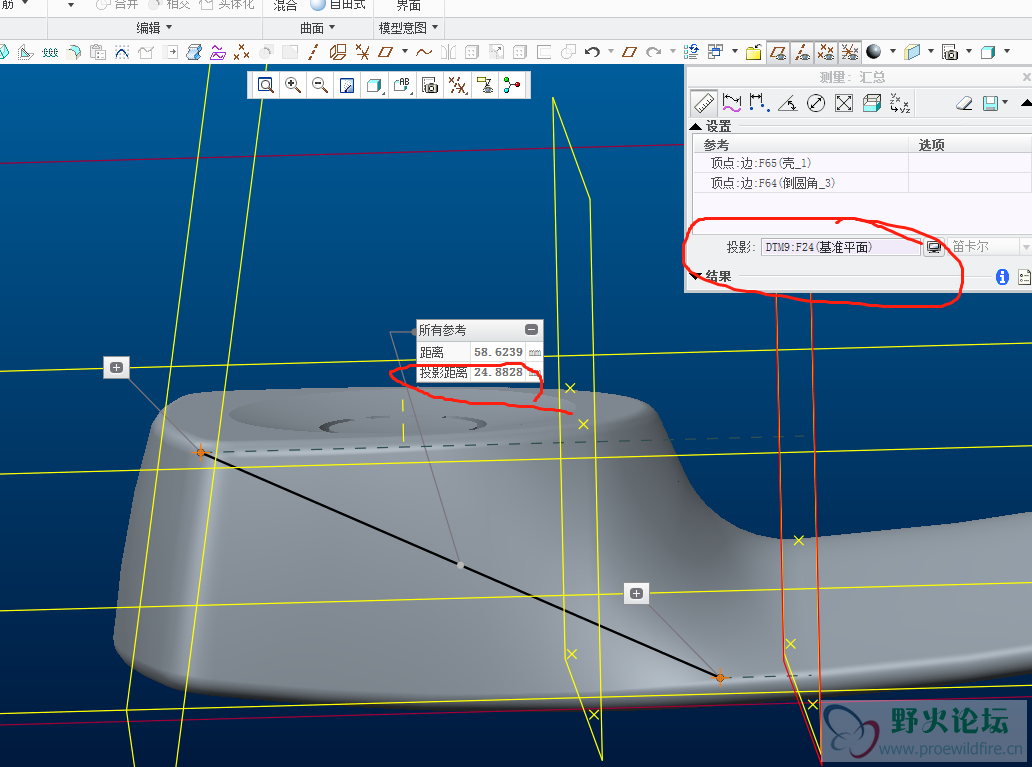Click the coordinate system icon
This screenshot has width=1032, height=767.
[362, 52]
